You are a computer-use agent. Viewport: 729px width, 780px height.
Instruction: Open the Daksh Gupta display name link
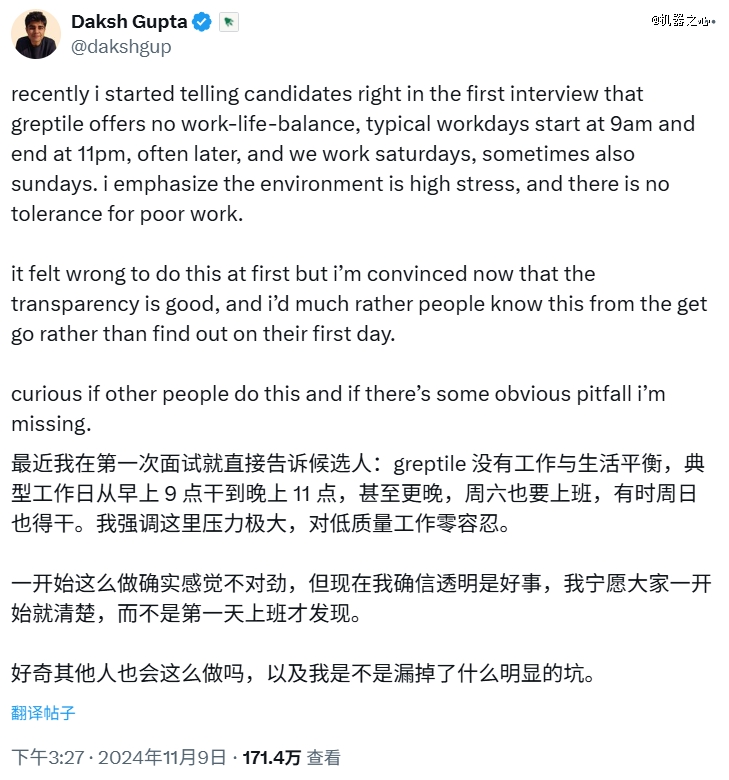tap(130, 22)
